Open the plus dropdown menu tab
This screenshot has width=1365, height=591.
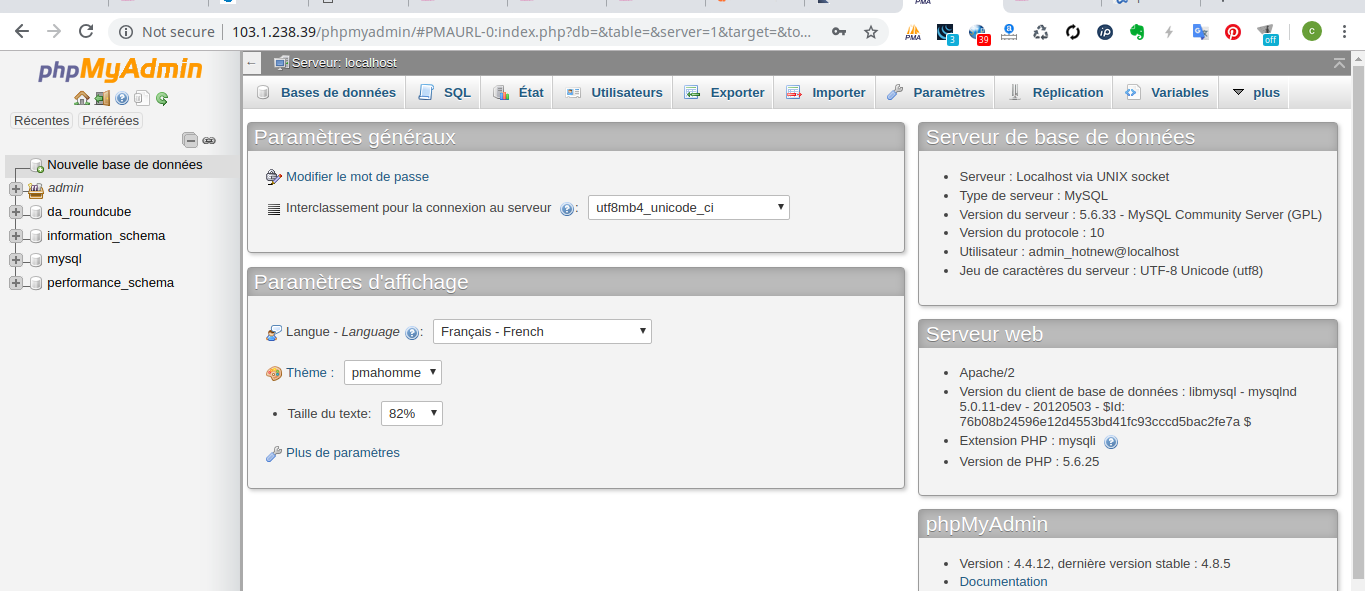pyautogui.click(x=1255, y=92)
